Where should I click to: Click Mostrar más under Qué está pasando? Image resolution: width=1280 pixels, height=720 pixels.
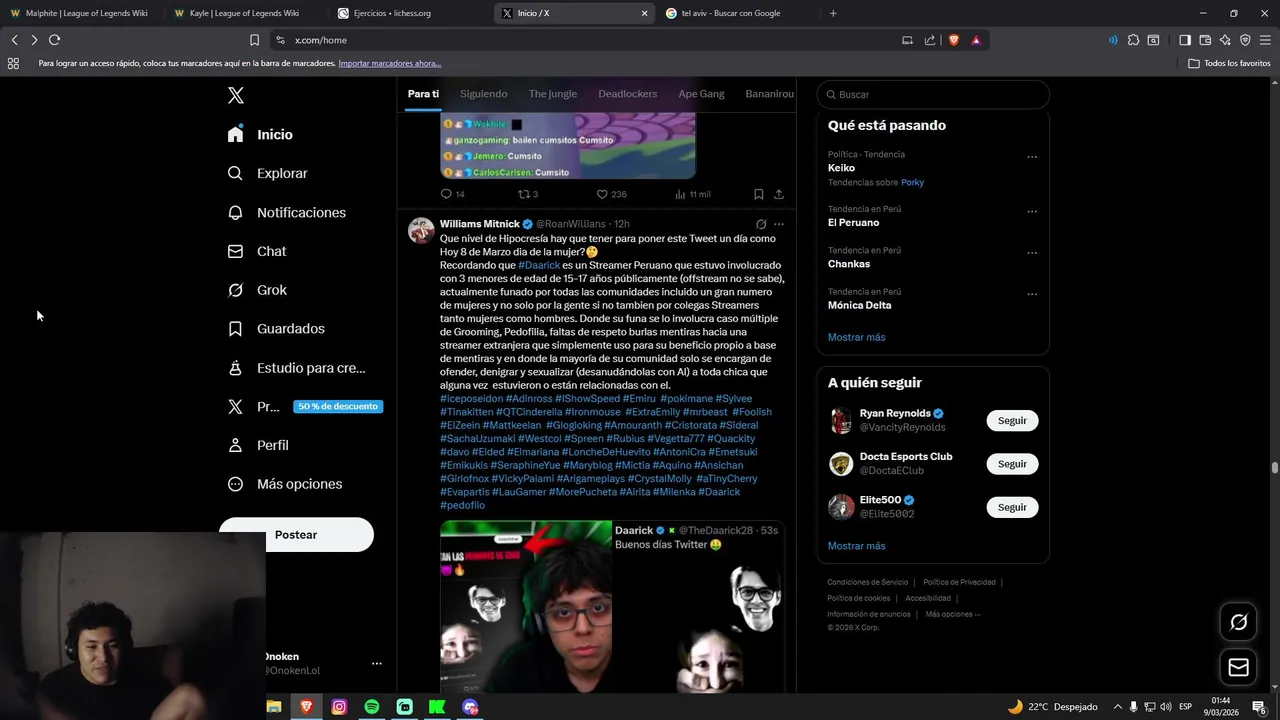[x=856, y=337]
